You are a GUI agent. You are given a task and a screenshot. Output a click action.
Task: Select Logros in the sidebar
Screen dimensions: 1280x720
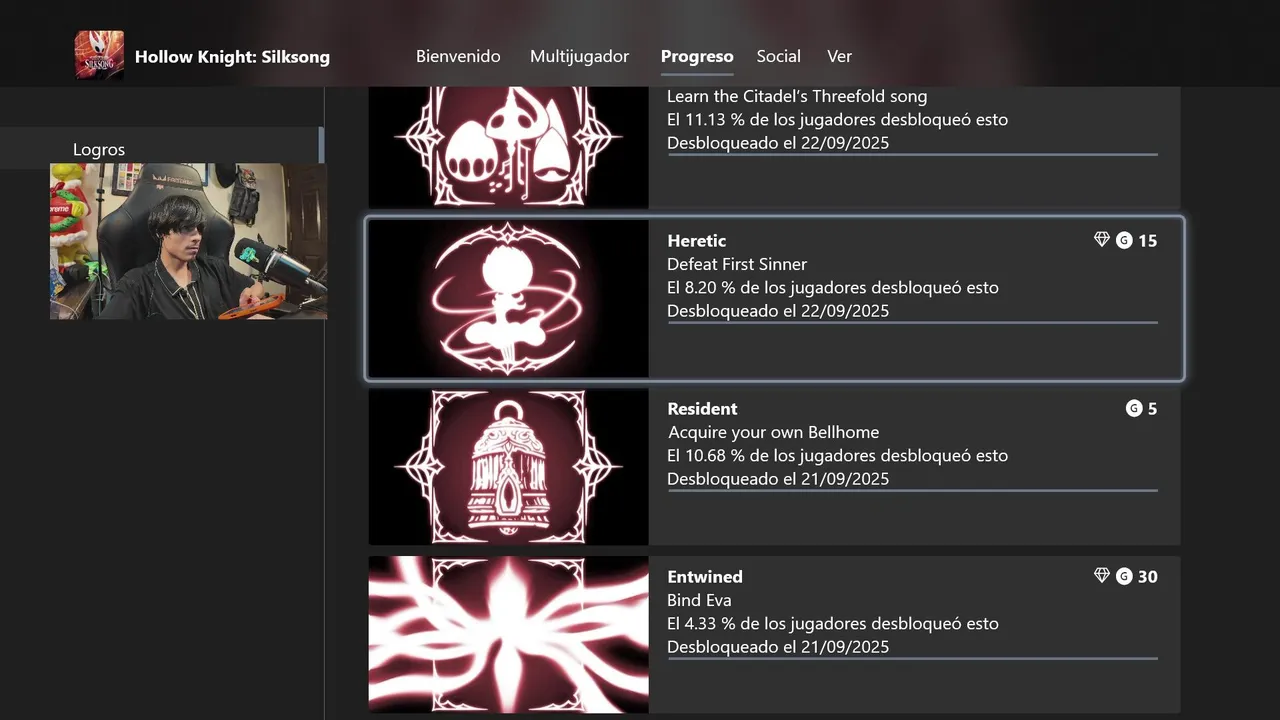(99, 149)
